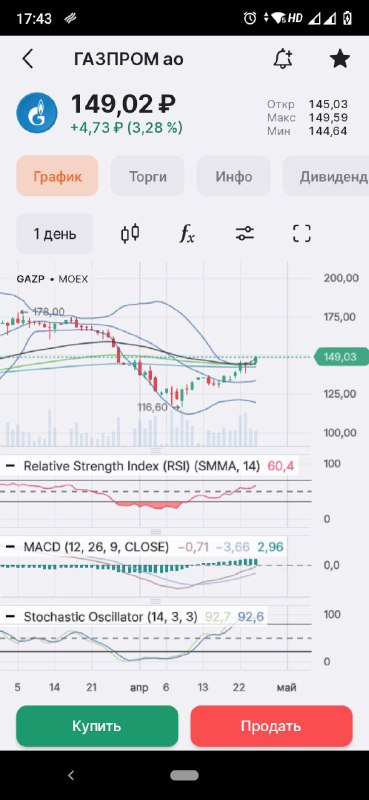Viewport: 369px width, 800px height.
Task: Click the MACD (12, 26, 9, CLOSE) title
Action: point(96,547)
